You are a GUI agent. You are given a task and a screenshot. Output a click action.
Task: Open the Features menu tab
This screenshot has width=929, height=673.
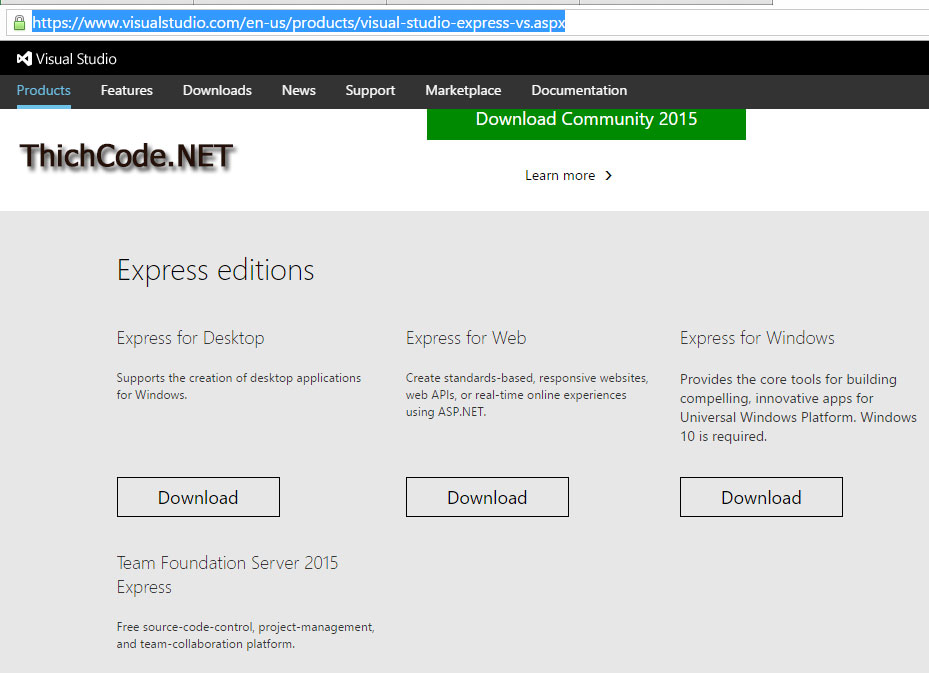pos(127,90)
